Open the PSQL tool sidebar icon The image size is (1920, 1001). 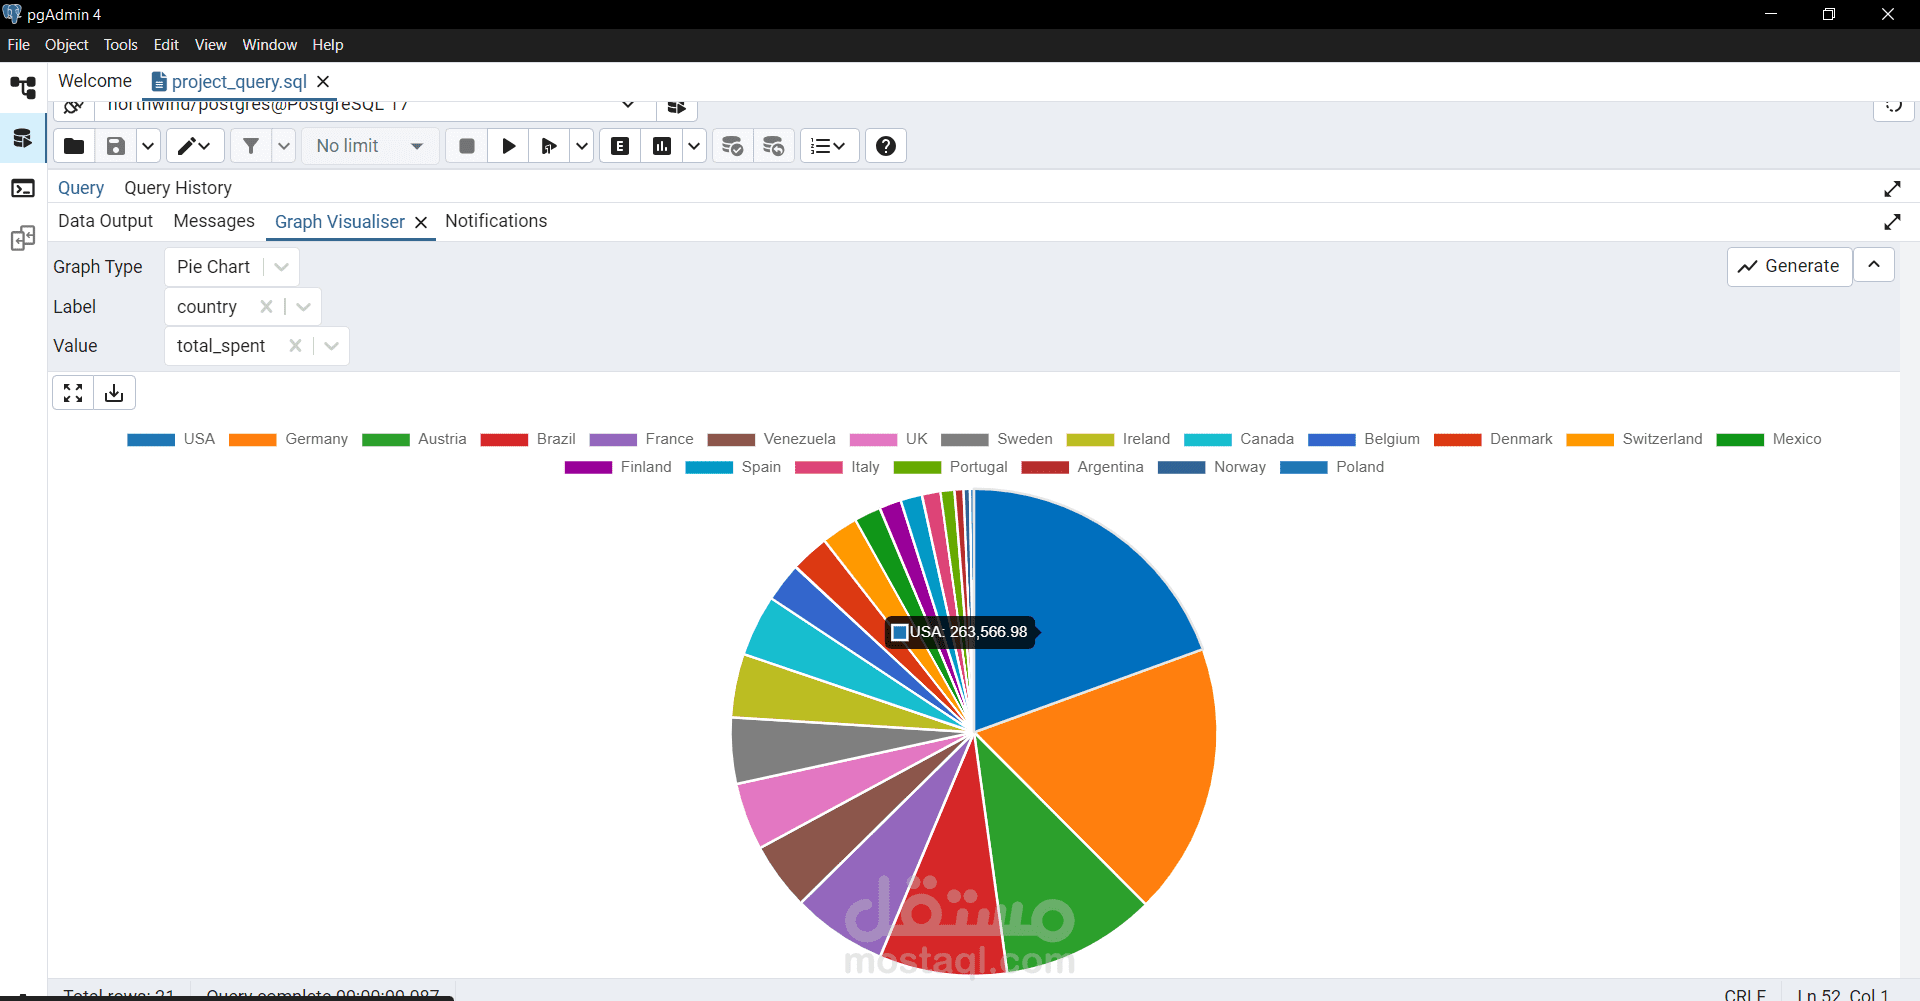point(23,188)
